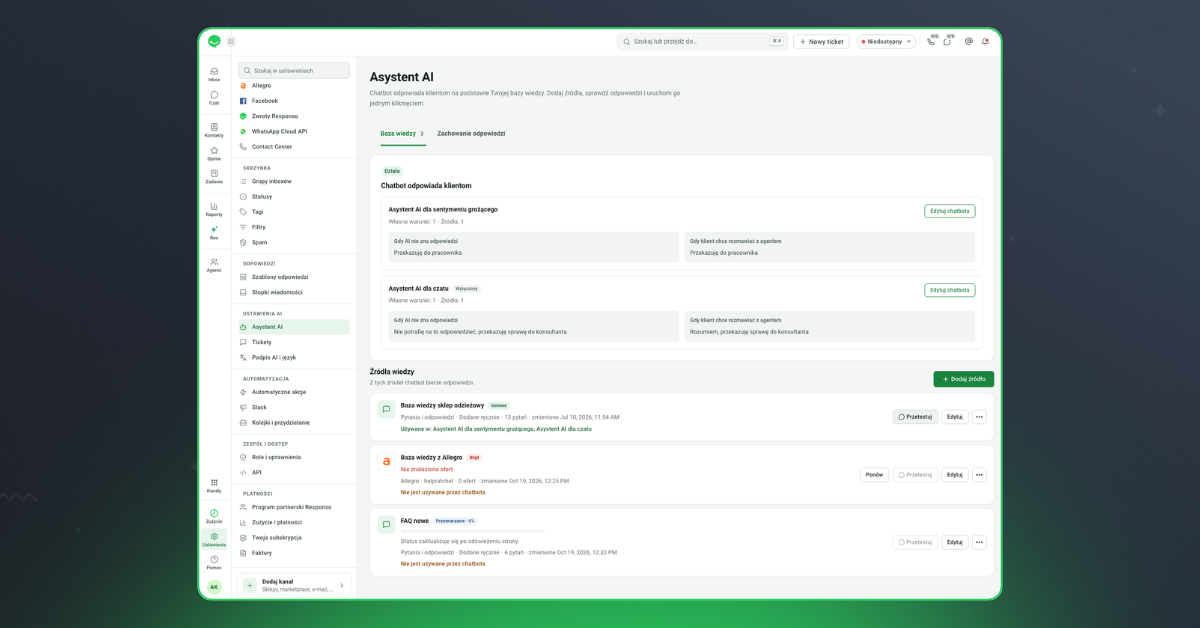
Task: Switch to Baza wiedzy tab
Action: (x=402, y=133)
